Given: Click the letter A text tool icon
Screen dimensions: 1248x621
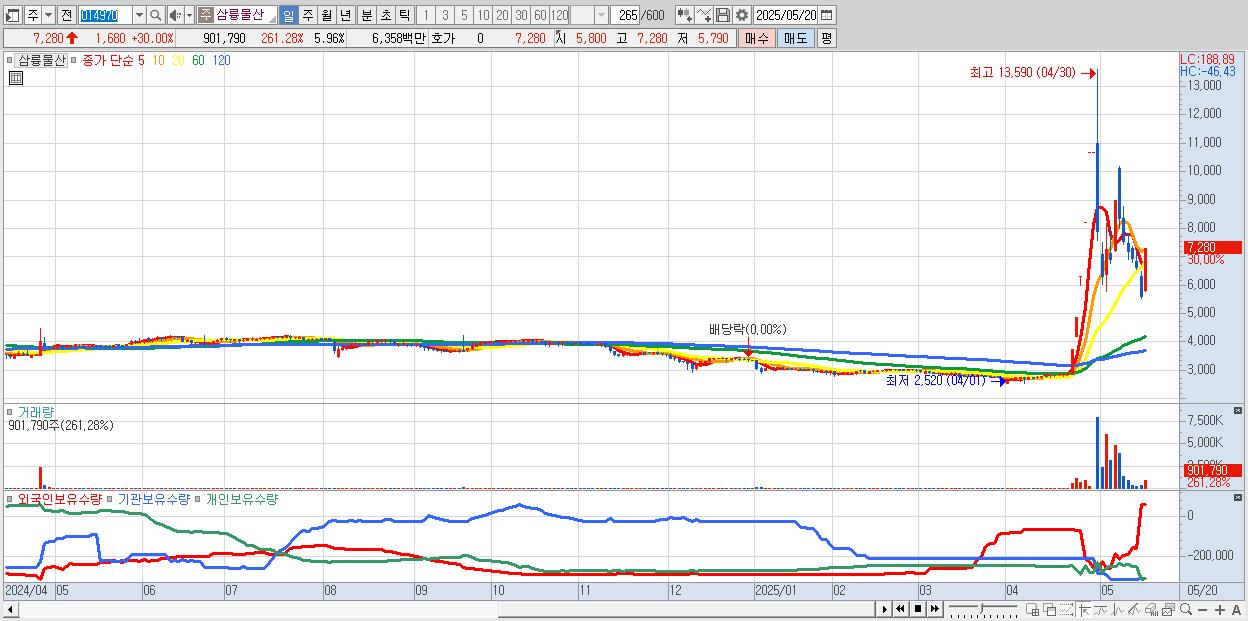Looking at the screenshot, I should (x=1236, y=609).
